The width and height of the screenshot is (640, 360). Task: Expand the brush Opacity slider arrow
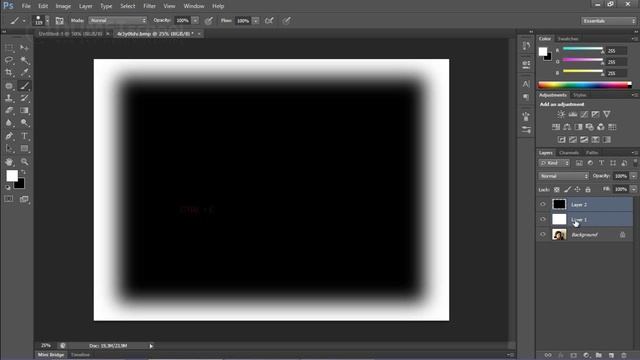pos(196,20)
